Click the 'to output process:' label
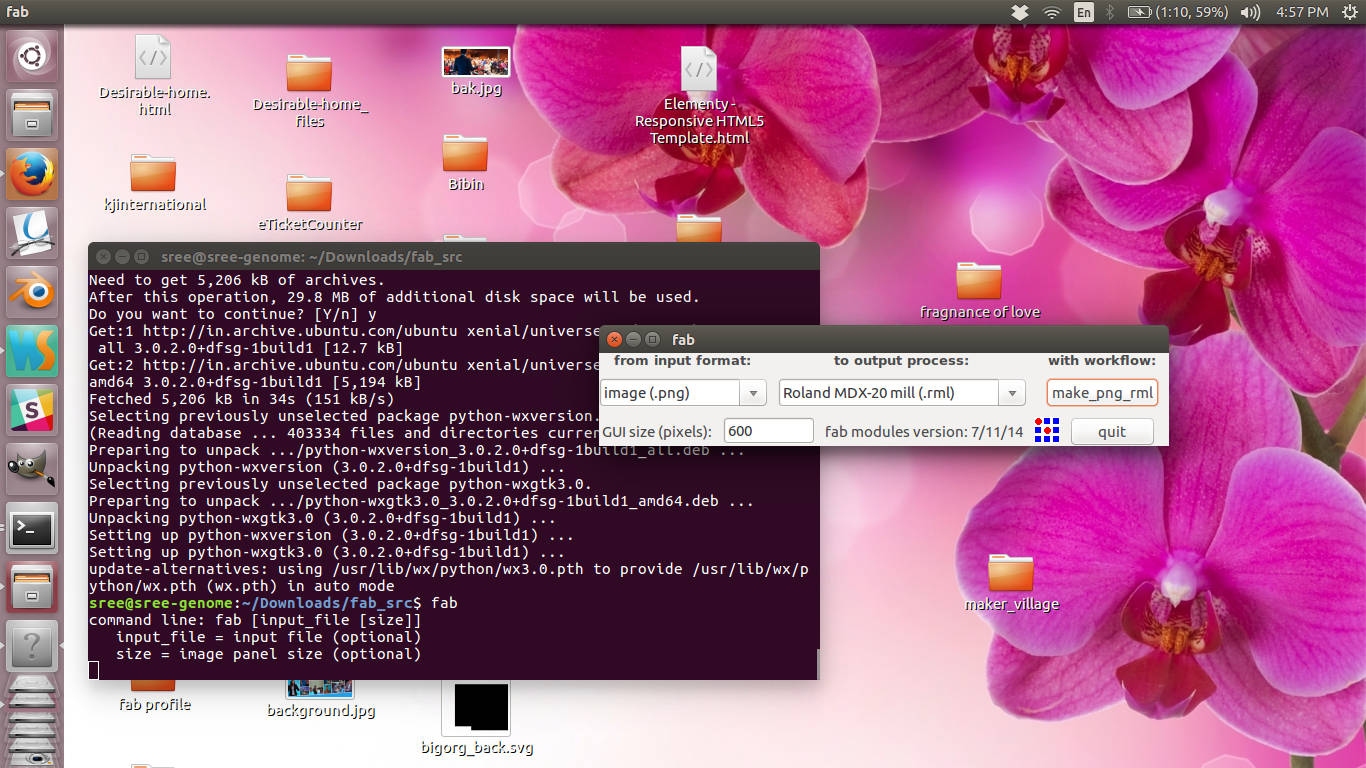This screenshot has height=768, width=1366. 901,360
